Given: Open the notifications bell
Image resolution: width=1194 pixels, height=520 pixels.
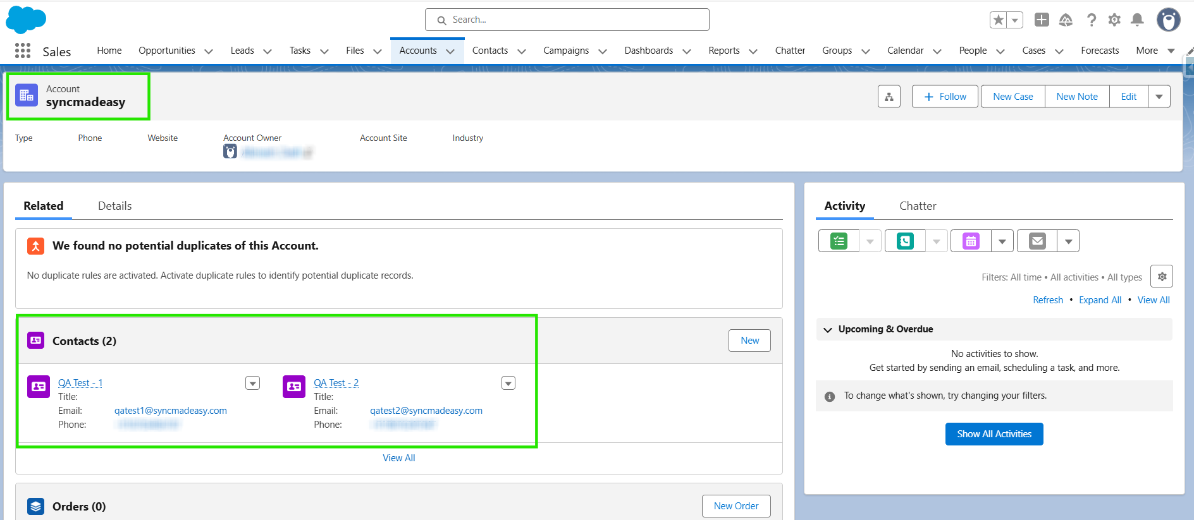Looking at the screenshot, I should 1136,20.
